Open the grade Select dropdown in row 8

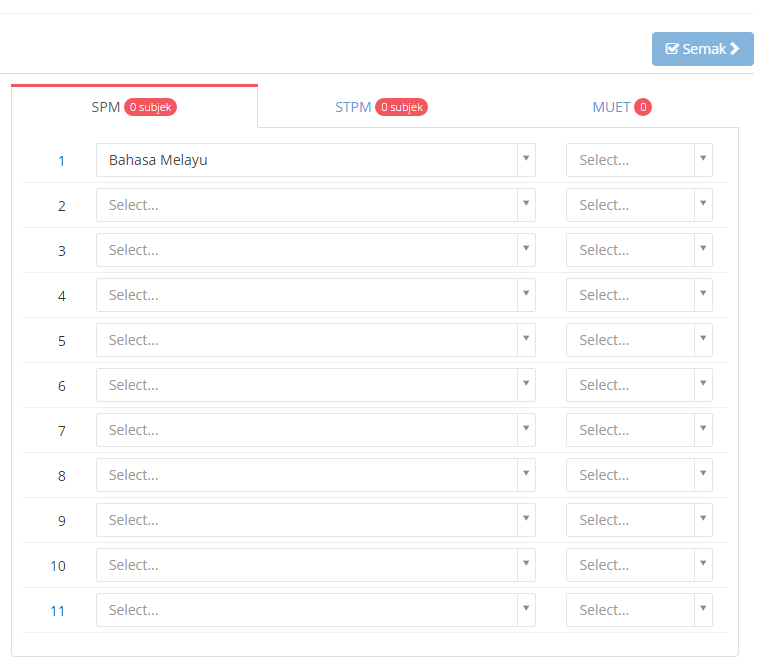(x=639, y=475)
